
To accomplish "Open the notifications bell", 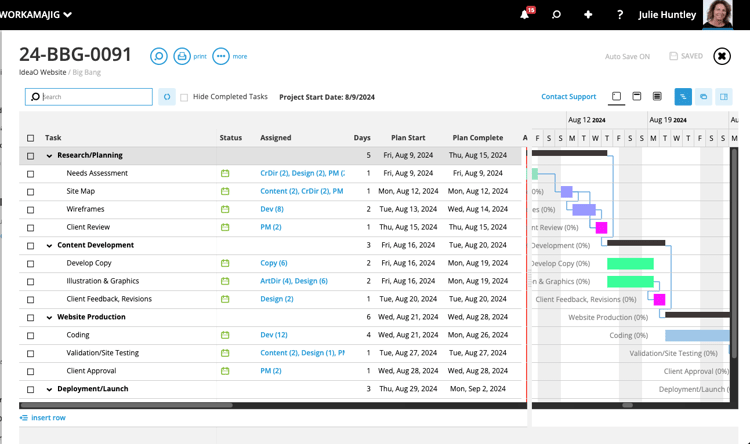I will [x=524, y=15].
